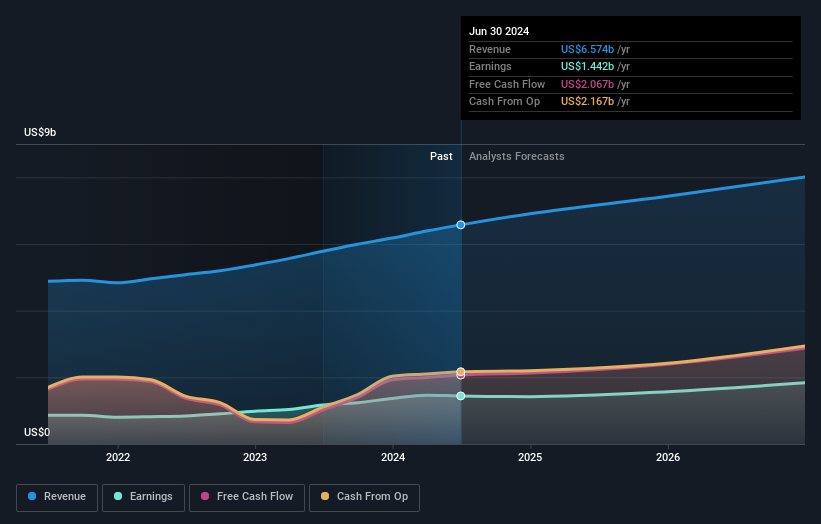Click the 2025 x-axis label
Image resolution: width=821 pixels, height=524 pixels.
click(x=530, y=457)
